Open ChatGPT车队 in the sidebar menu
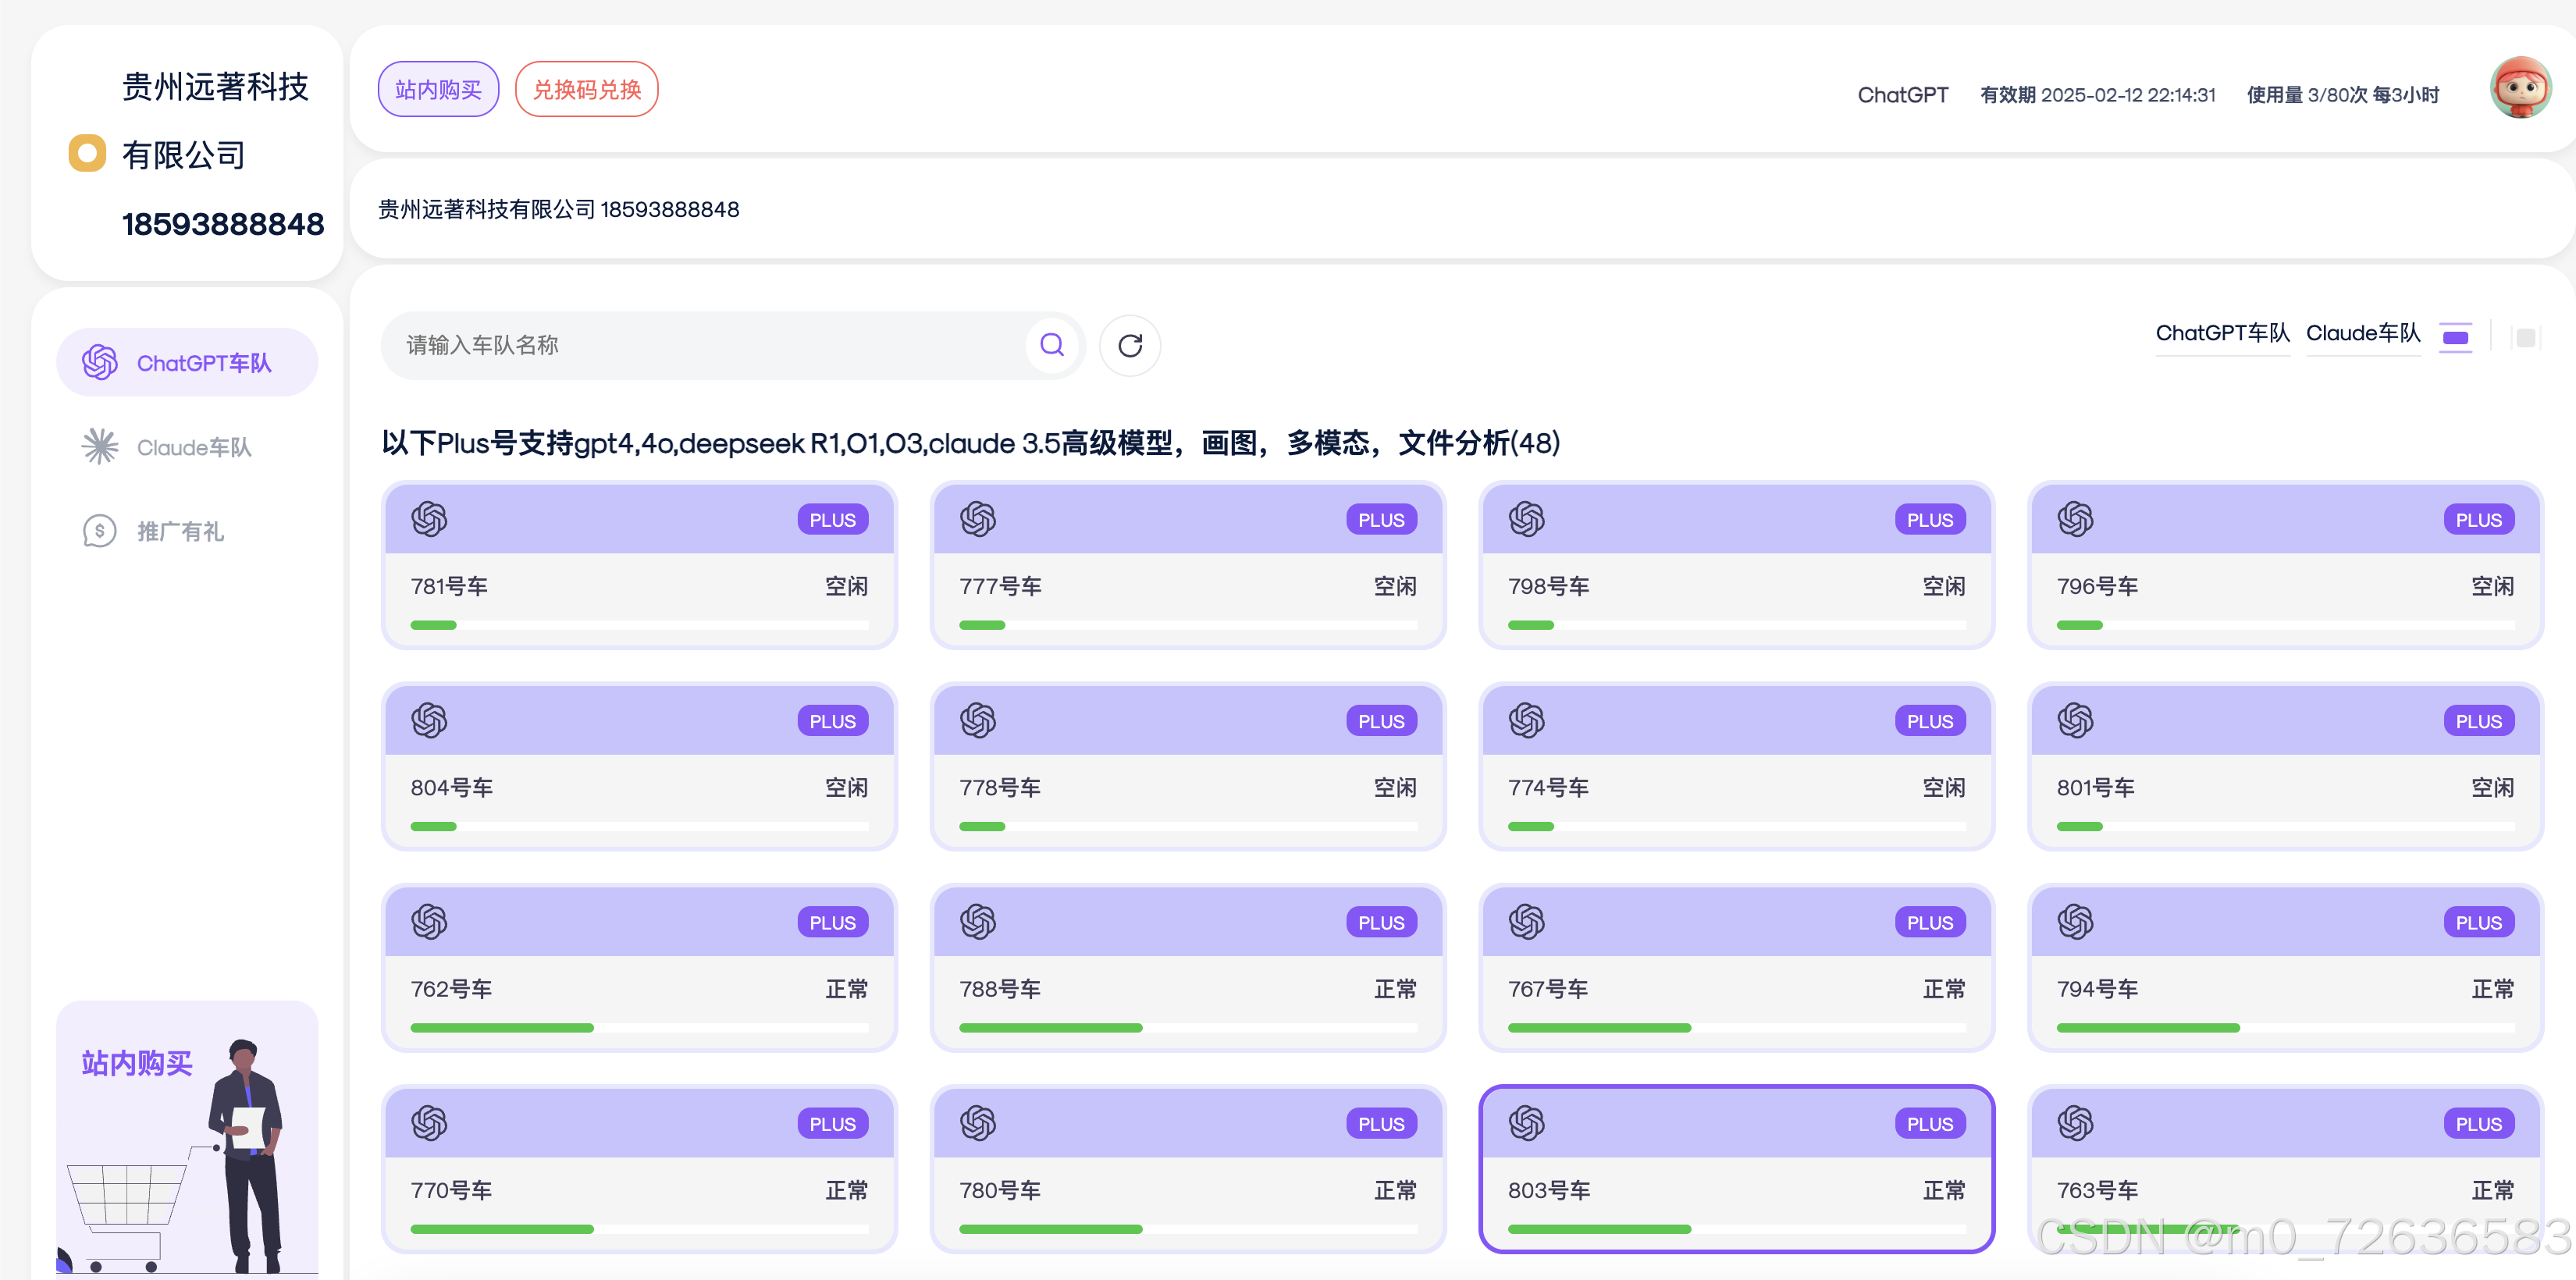Image resolution: width=2576 pixels, height=1280 pixels. (187, 363)
